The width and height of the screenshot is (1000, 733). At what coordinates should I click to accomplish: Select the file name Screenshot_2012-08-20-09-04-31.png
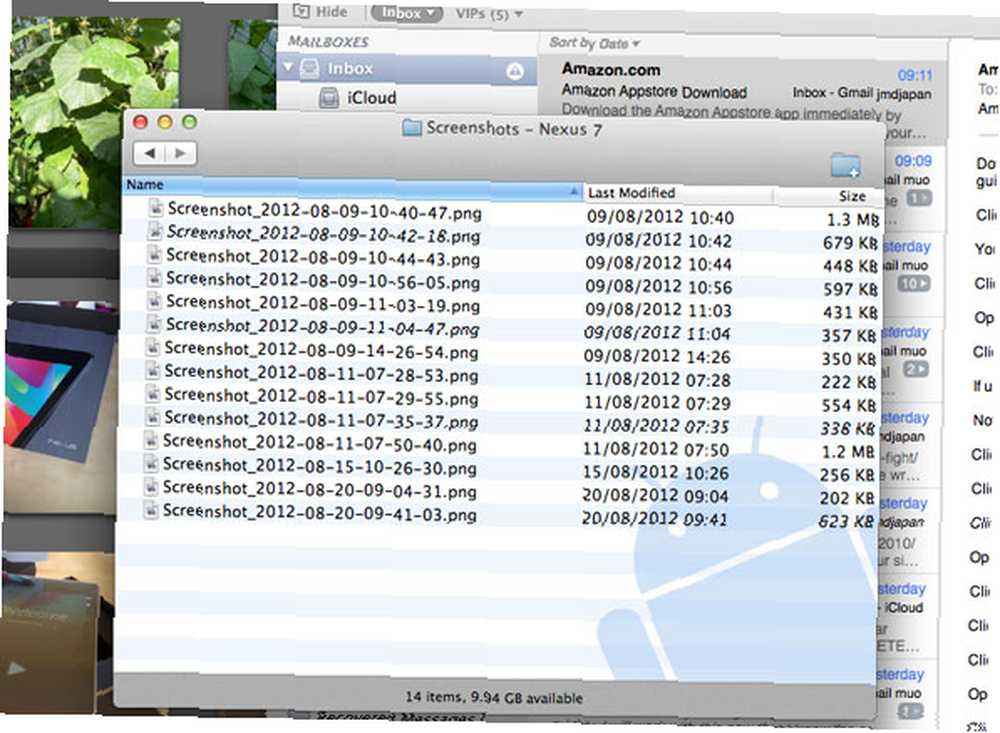tap(320, 491)
